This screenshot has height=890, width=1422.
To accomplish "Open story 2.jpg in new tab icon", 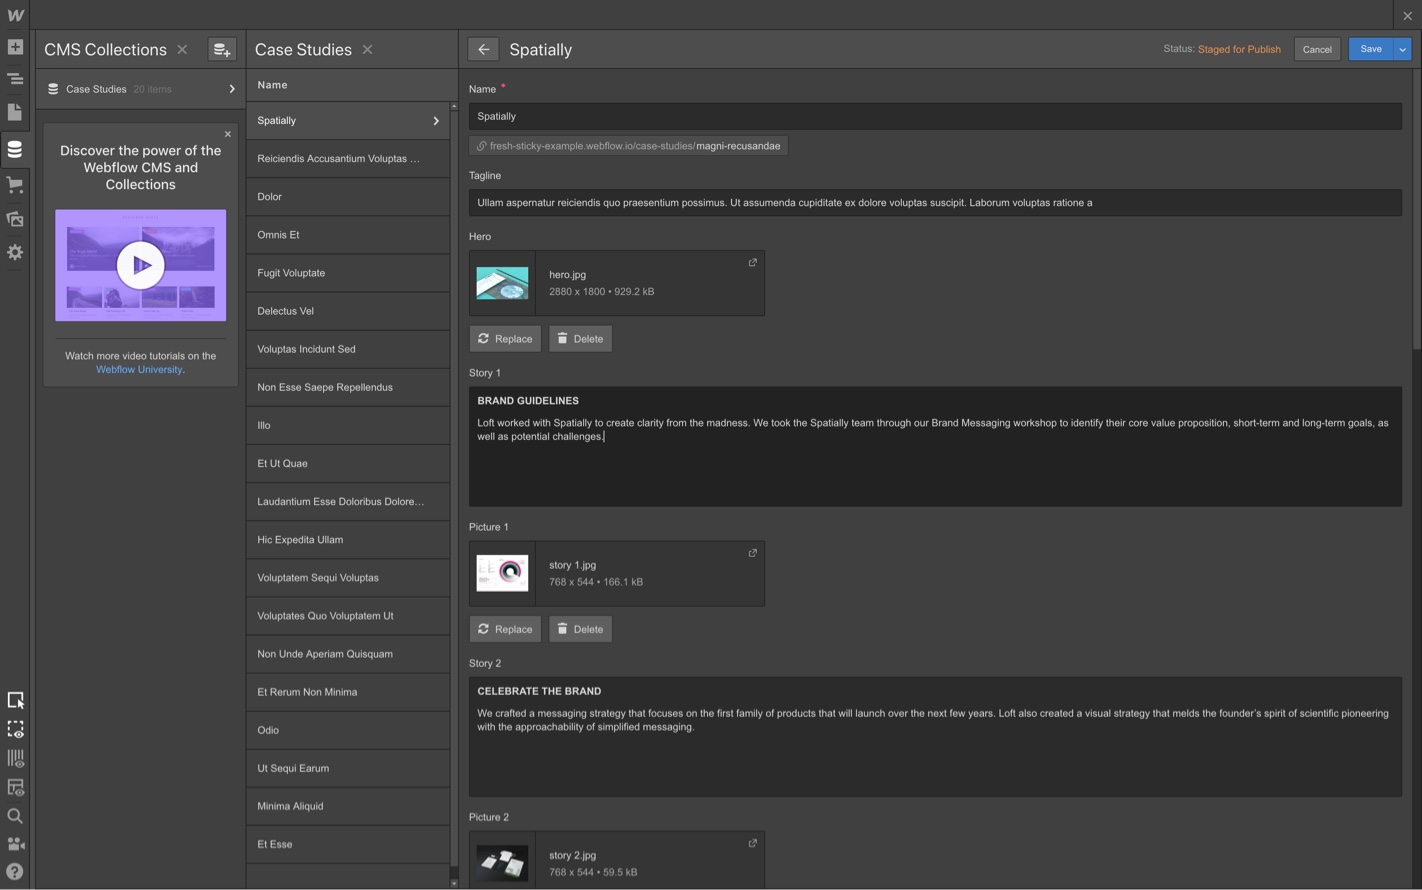I will [753, 843].
